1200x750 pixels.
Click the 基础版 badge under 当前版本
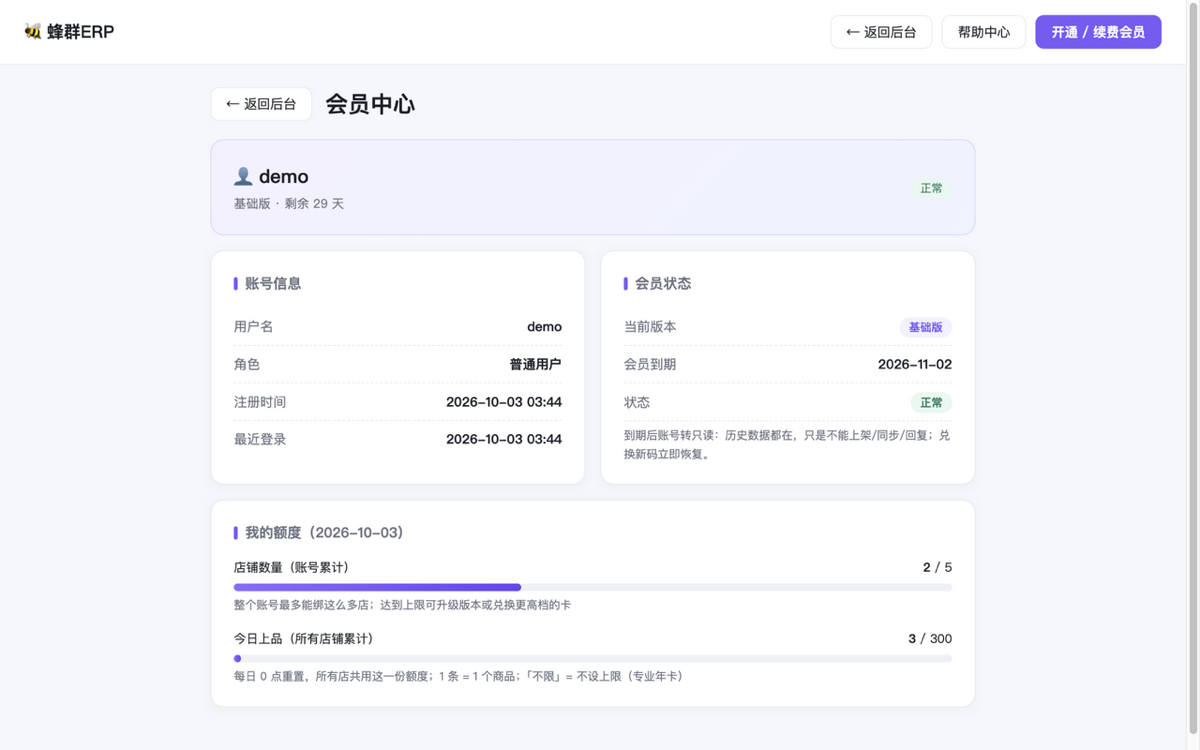coord(925,327)
